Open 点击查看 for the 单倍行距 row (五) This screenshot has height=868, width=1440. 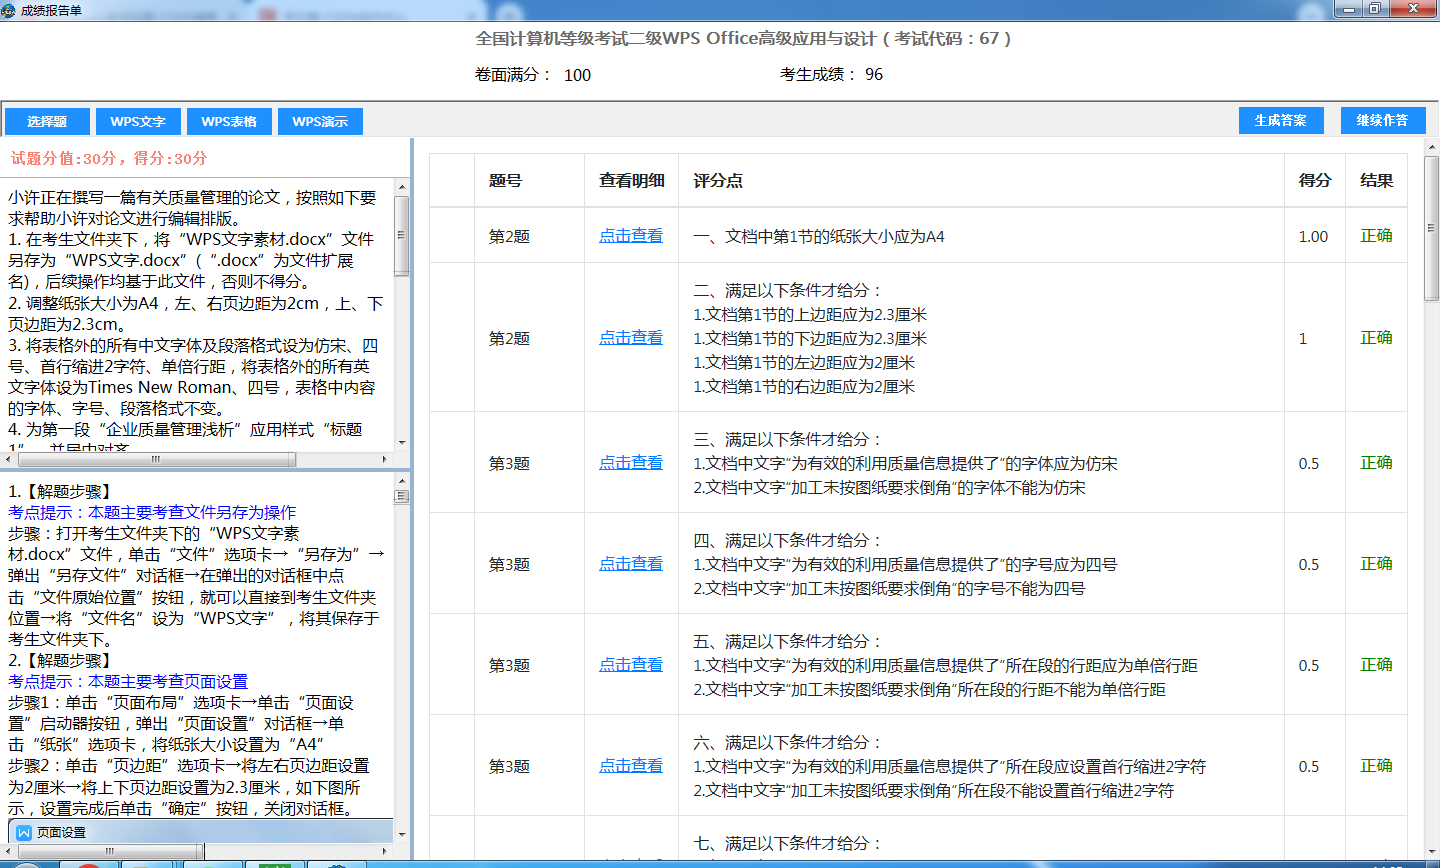[x=631, y=665]
